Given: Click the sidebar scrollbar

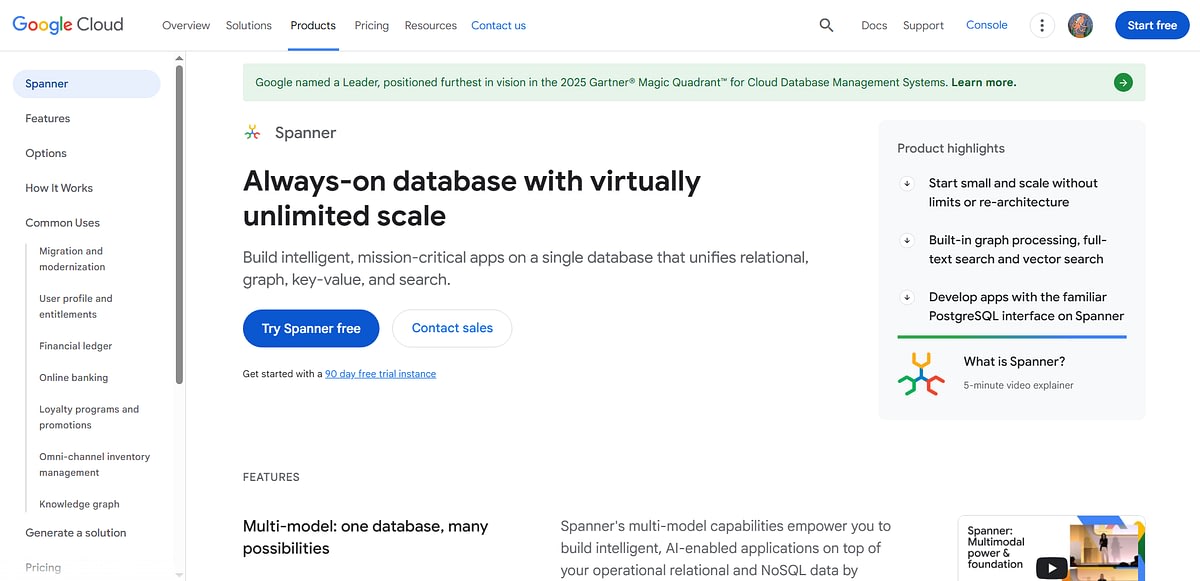Looking at the screenshot, I should (180, 220).
